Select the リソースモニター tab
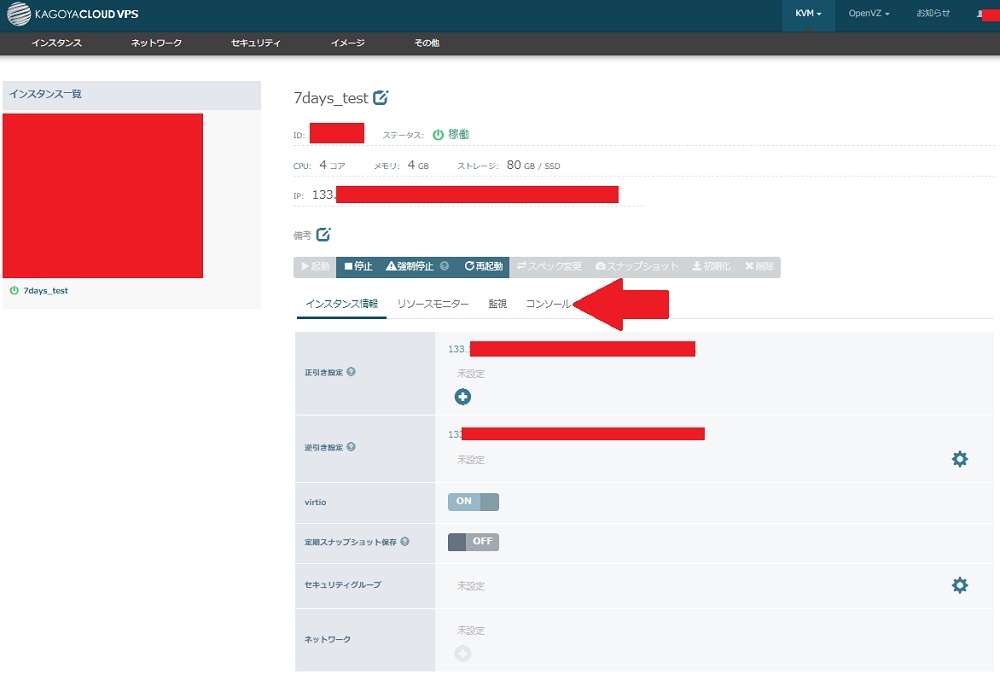This screenshot has width=1000, height=674. [x=432, y=304]
